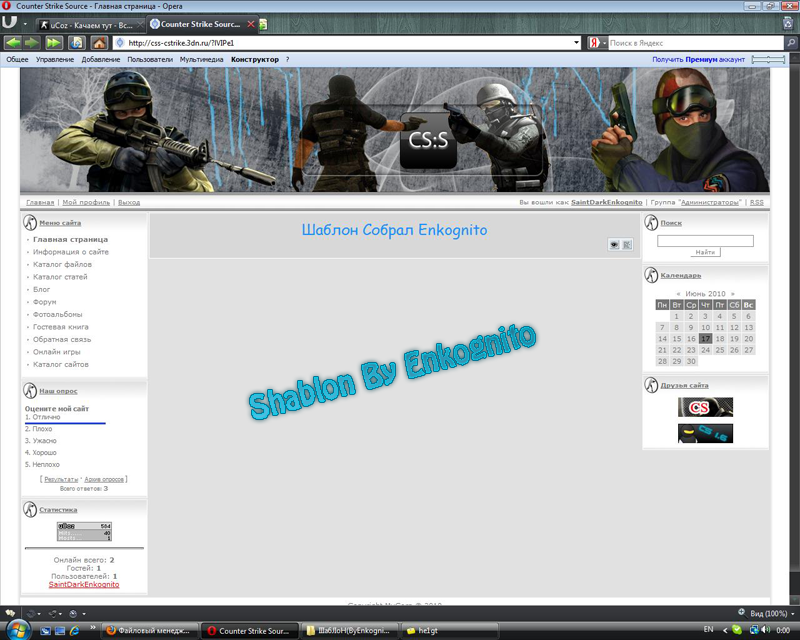Screen dimensions: 800x640
Task: Click the green checkmark tray icon
Action: click(737, 630)
